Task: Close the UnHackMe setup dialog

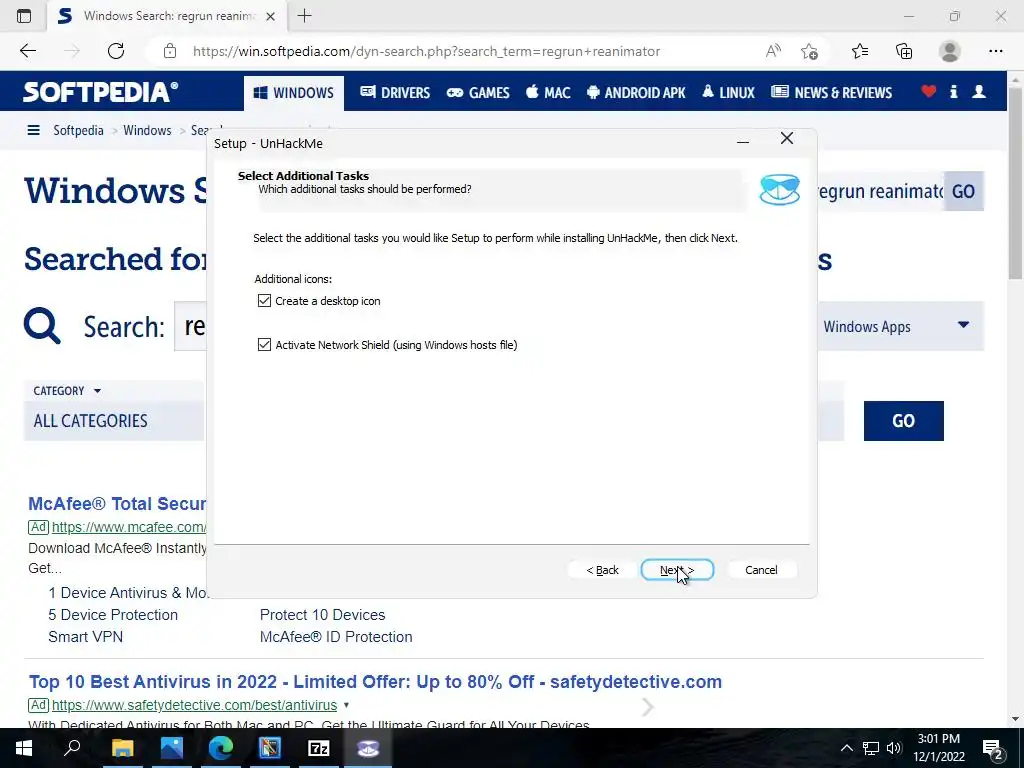Action: [x=787, y=138]
